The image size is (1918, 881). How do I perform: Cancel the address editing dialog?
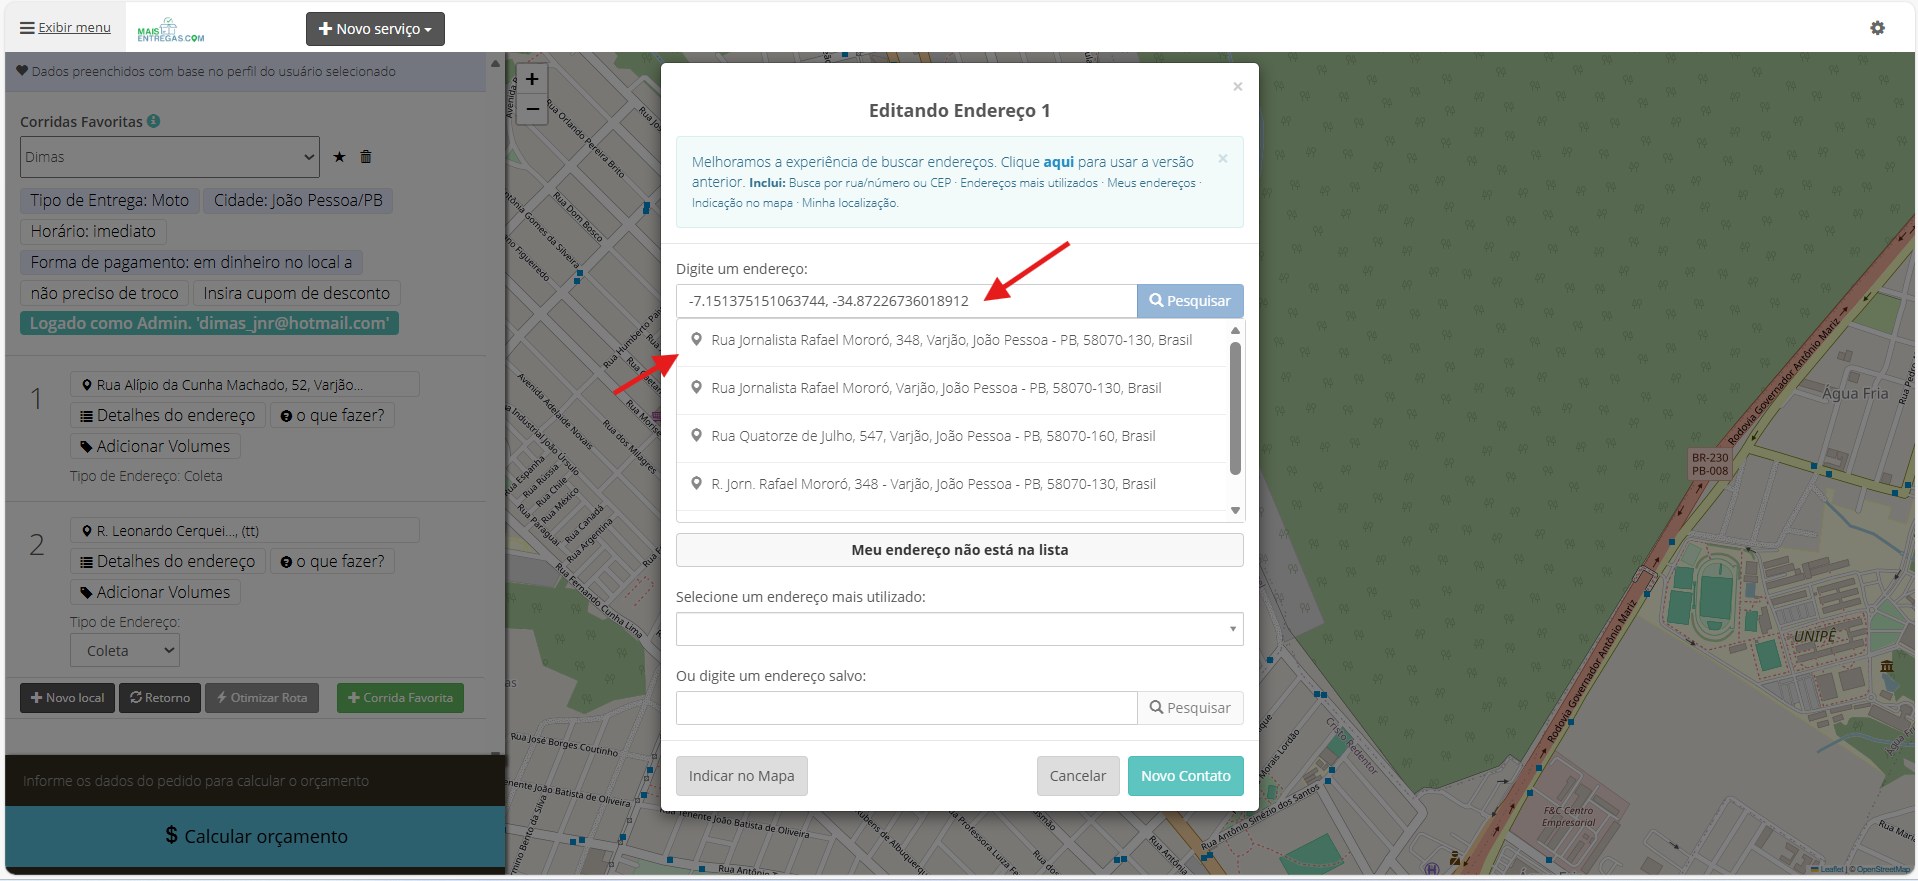pos(1078,776)
